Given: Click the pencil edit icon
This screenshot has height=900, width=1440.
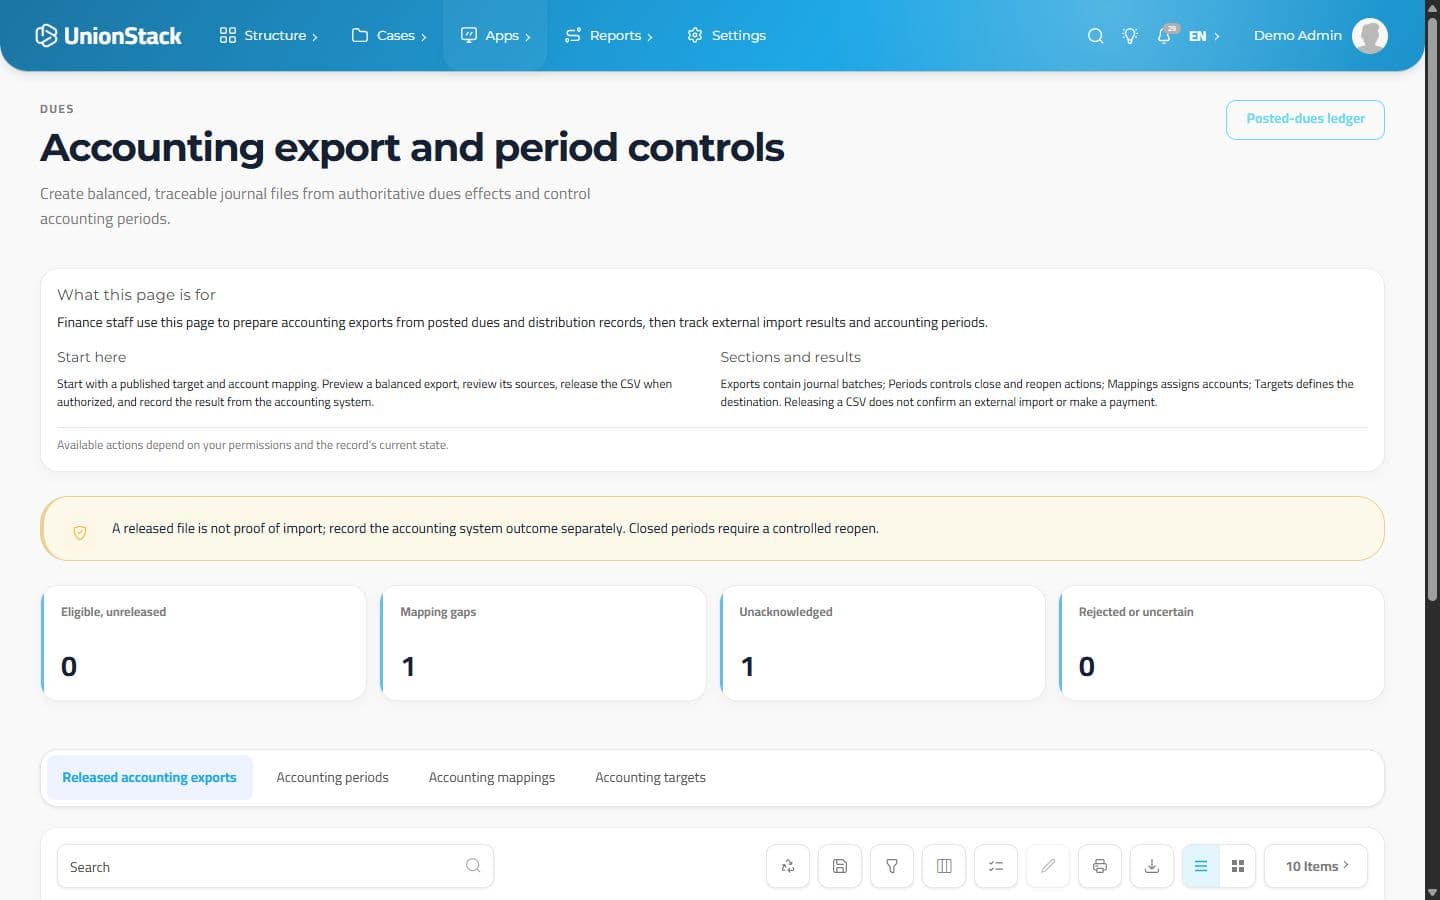Looking at the screenshot, I should (x=1048, y=866).
